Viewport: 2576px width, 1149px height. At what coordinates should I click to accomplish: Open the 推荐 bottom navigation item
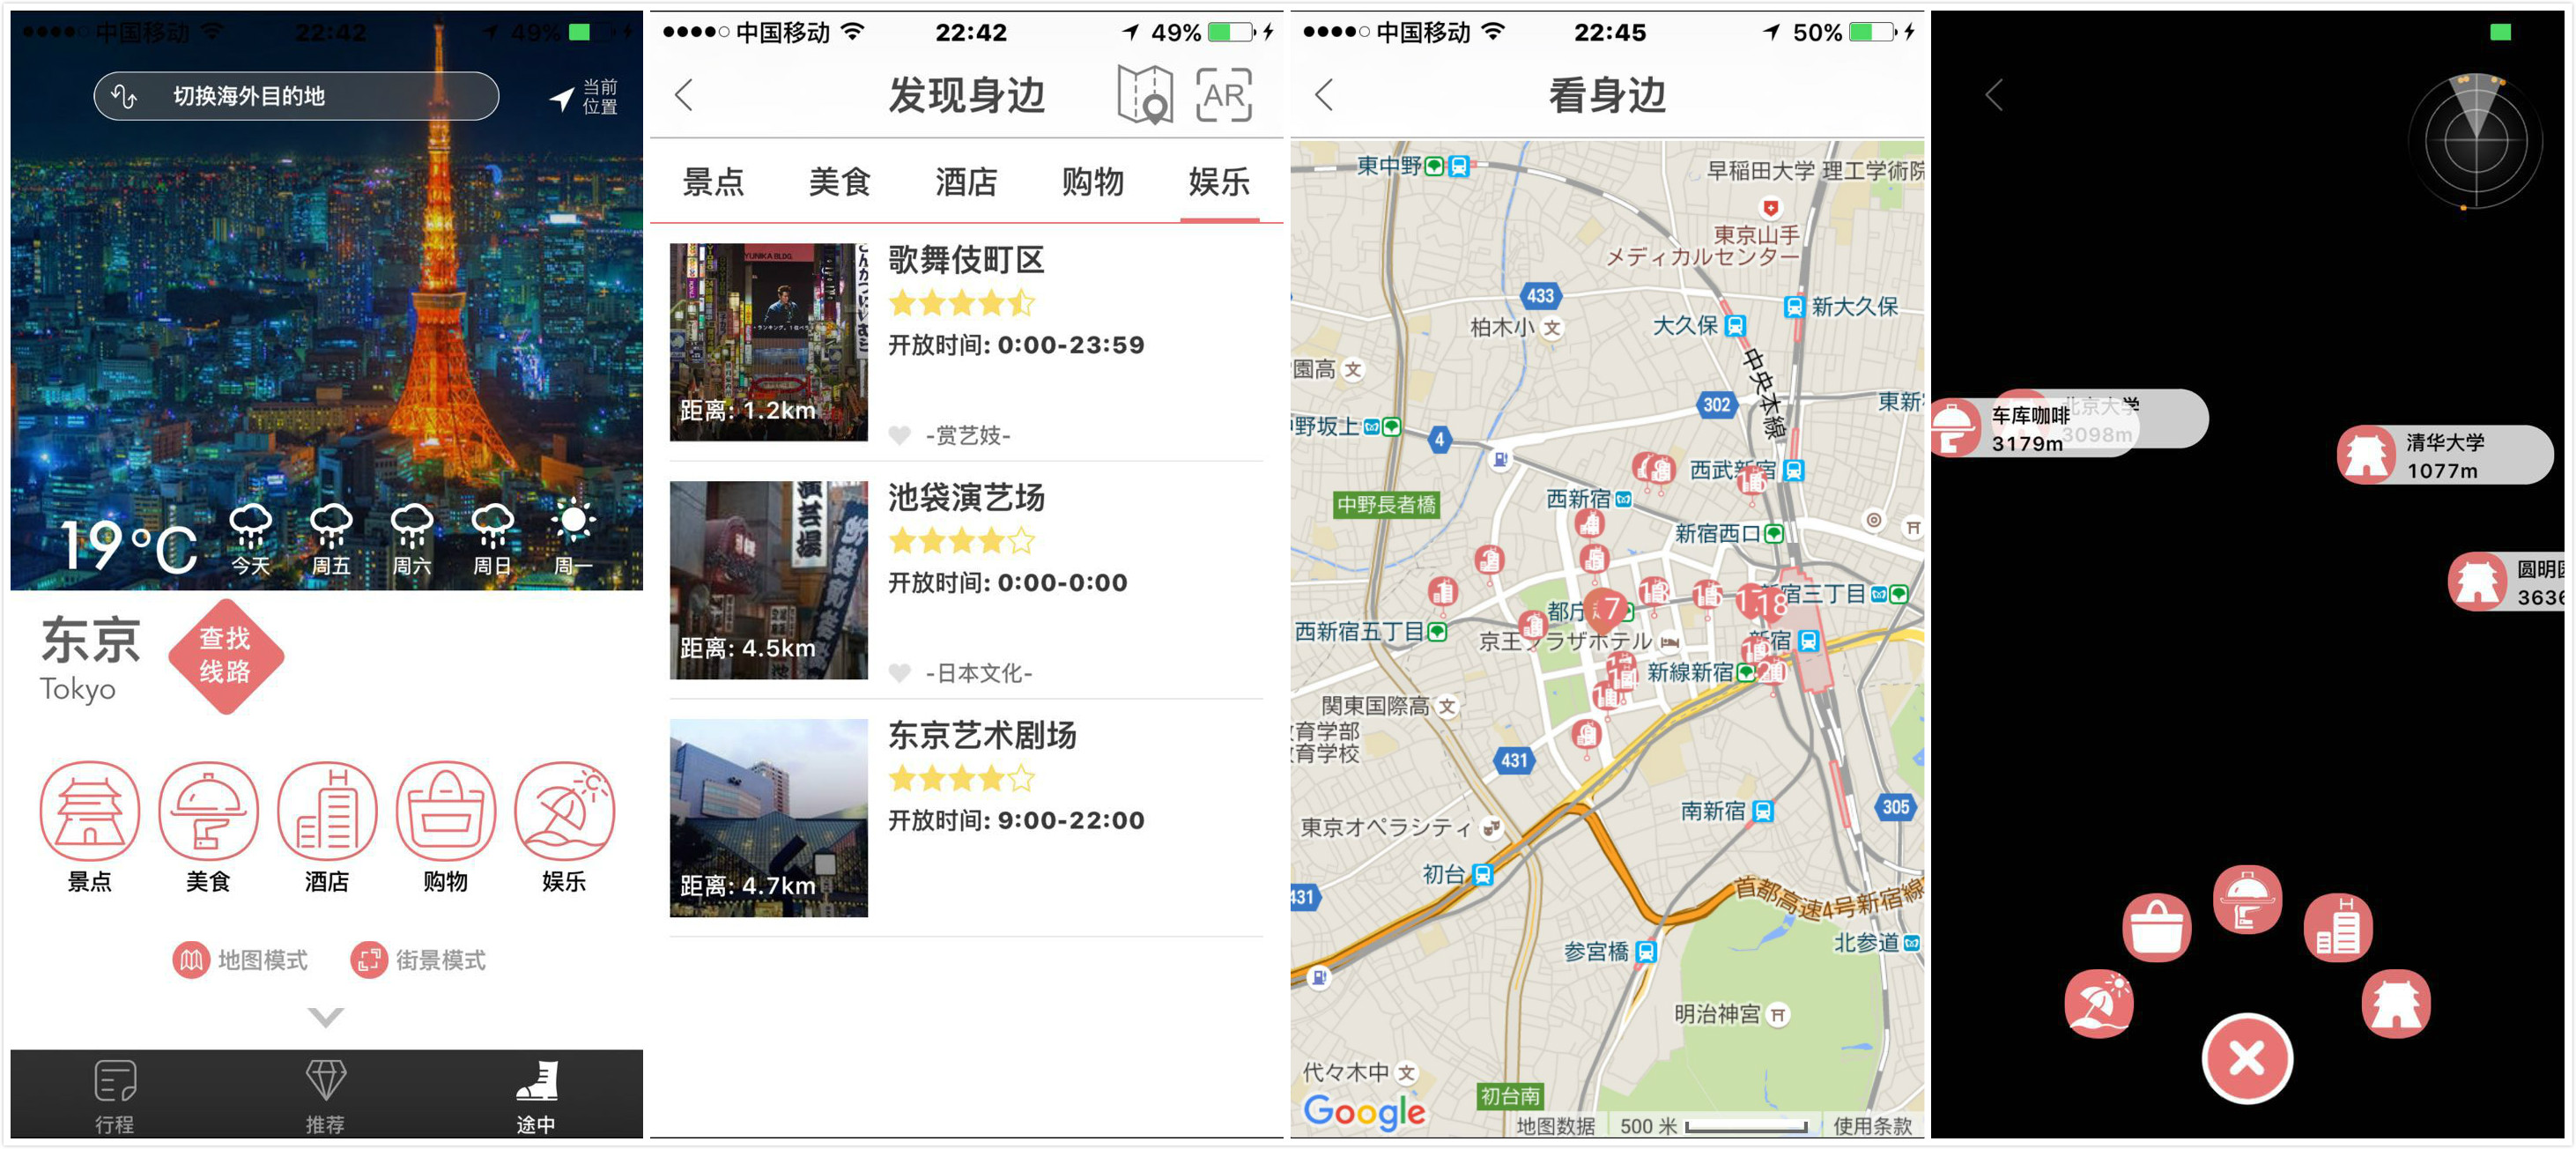coord(325,1095)
